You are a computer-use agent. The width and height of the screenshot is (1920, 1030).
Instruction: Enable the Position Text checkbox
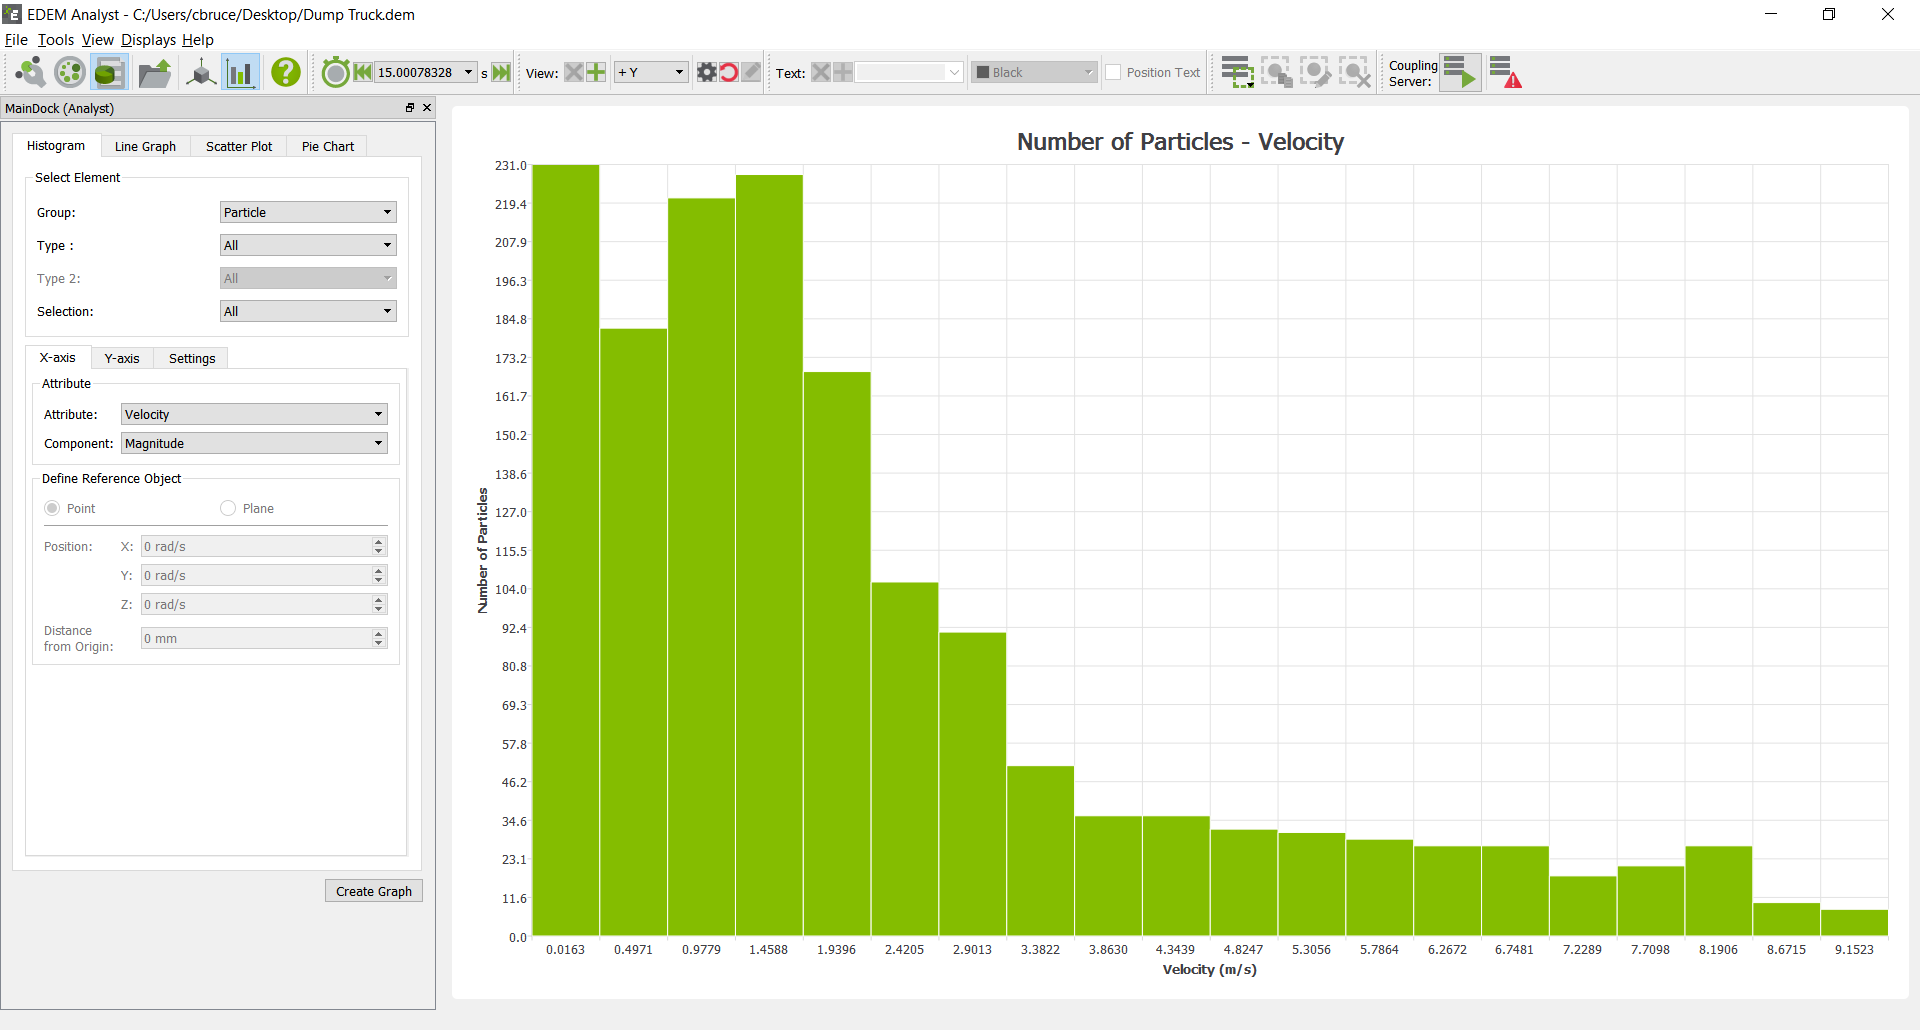[1113, 73]
